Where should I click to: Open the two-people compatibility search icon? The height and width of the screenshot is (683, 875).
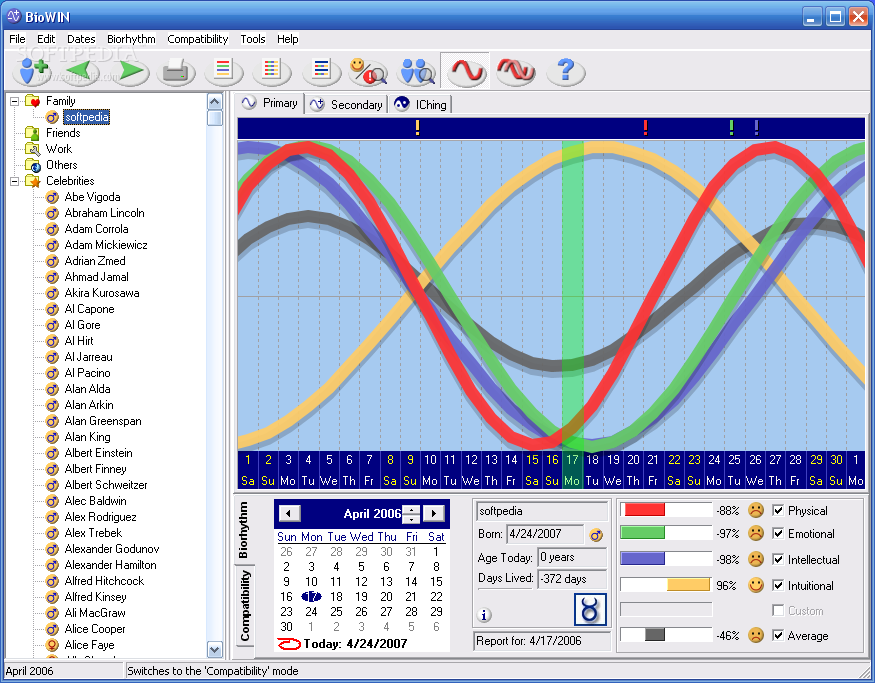[x=417, y=71]
